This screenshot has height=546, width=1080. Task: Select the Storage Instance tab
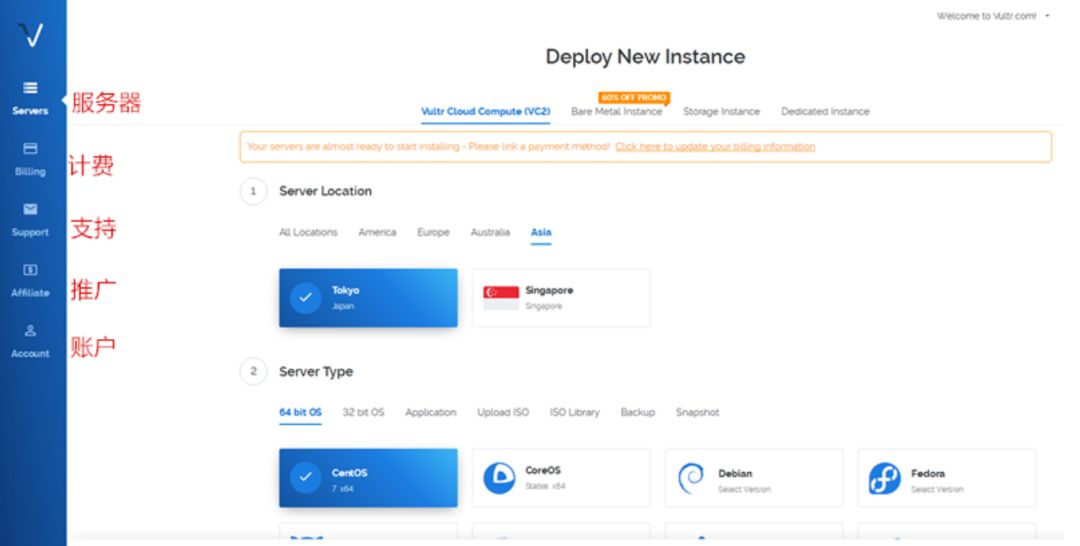coord(721,112)
